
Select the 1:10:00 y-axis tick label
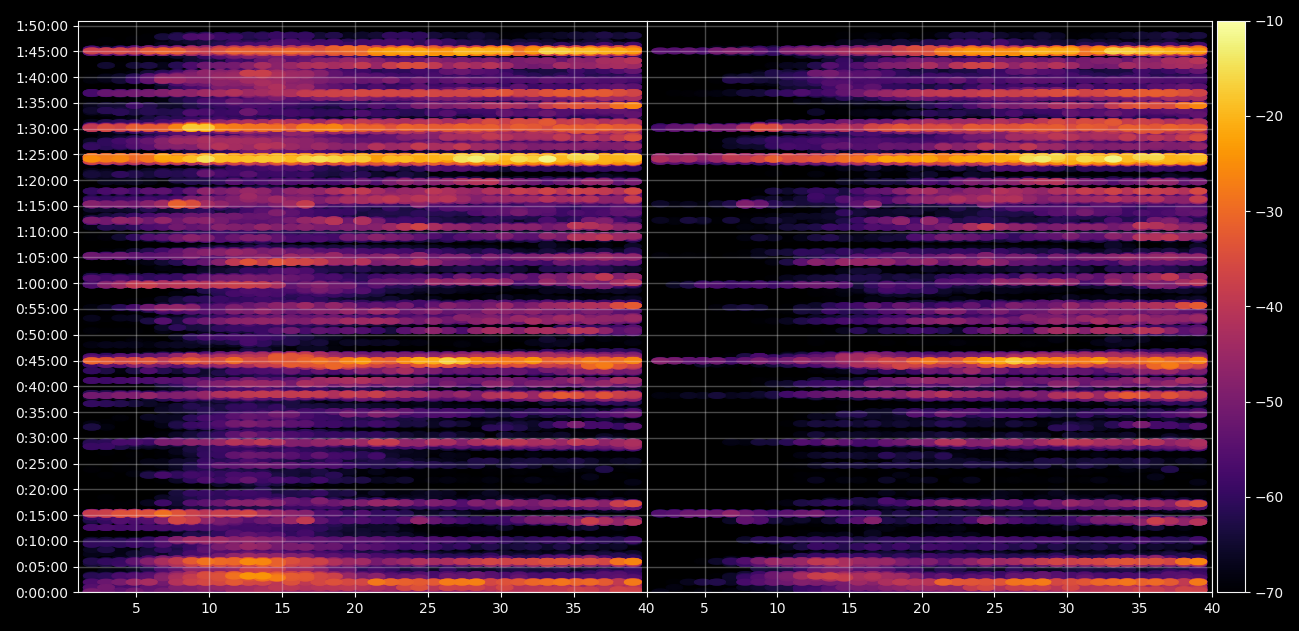pos(43,232)
